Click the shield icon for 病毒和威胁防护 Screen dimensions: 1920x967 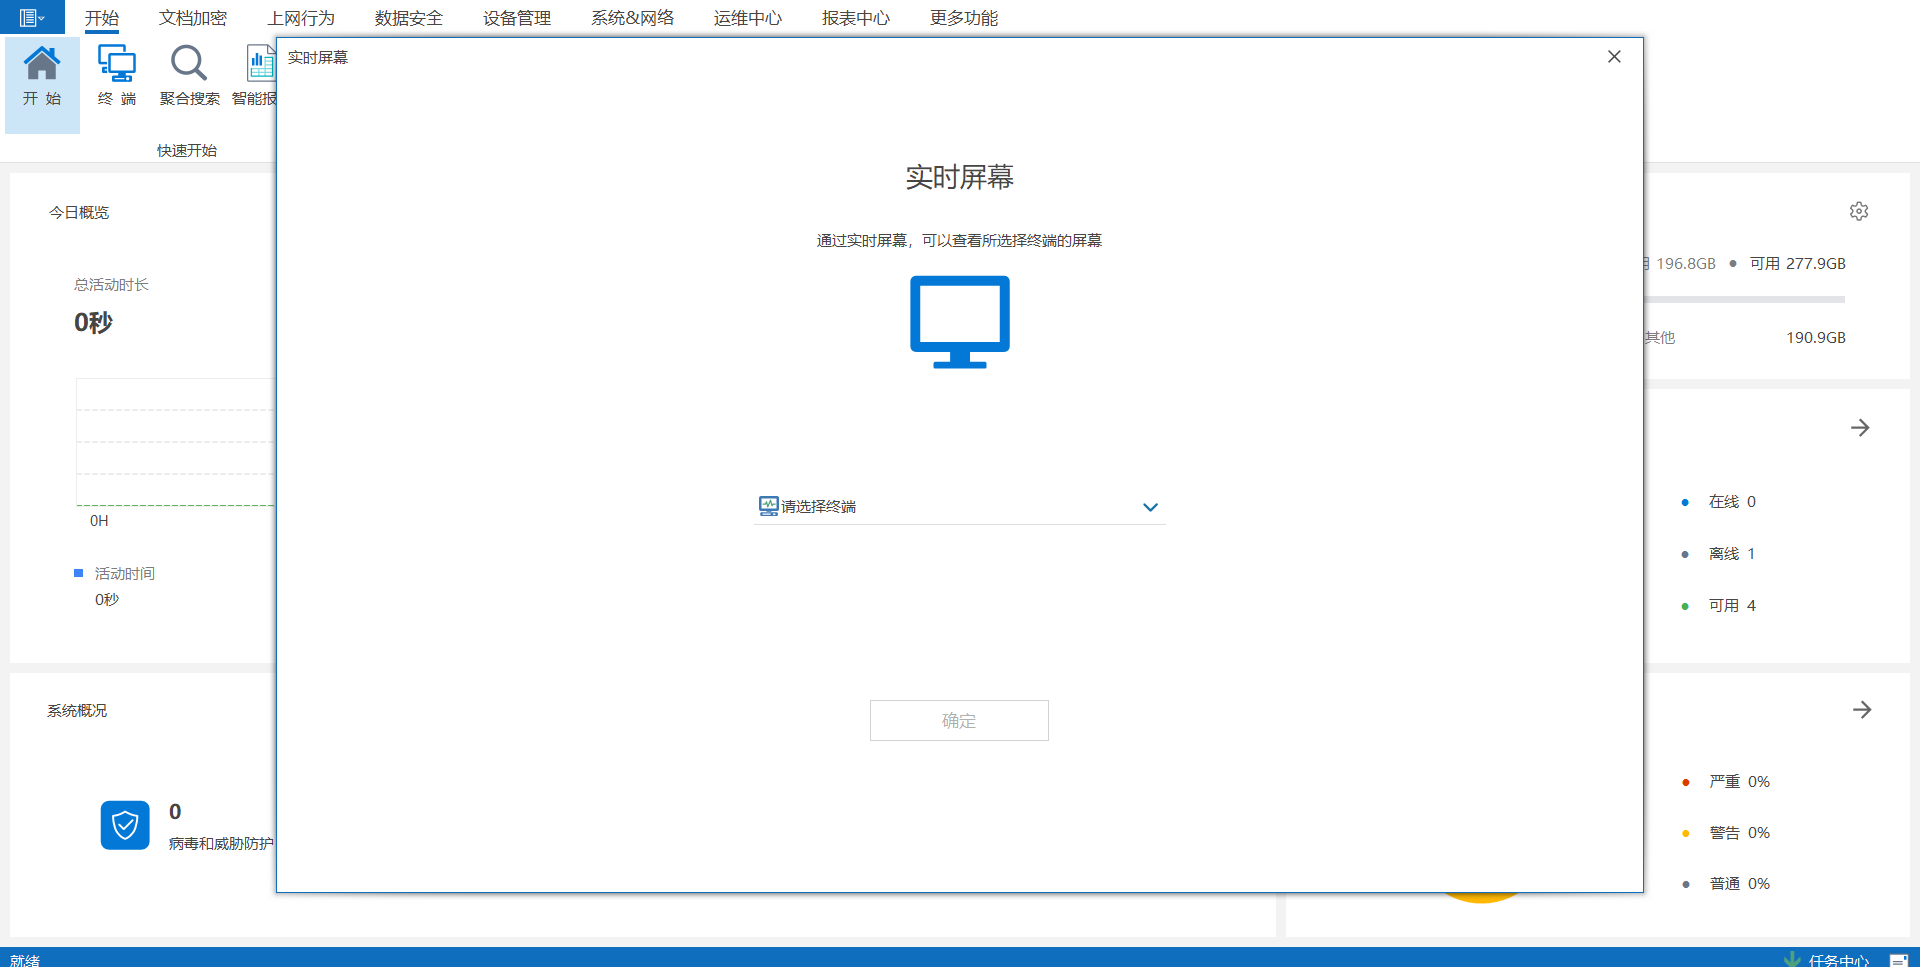click(124, 825)
